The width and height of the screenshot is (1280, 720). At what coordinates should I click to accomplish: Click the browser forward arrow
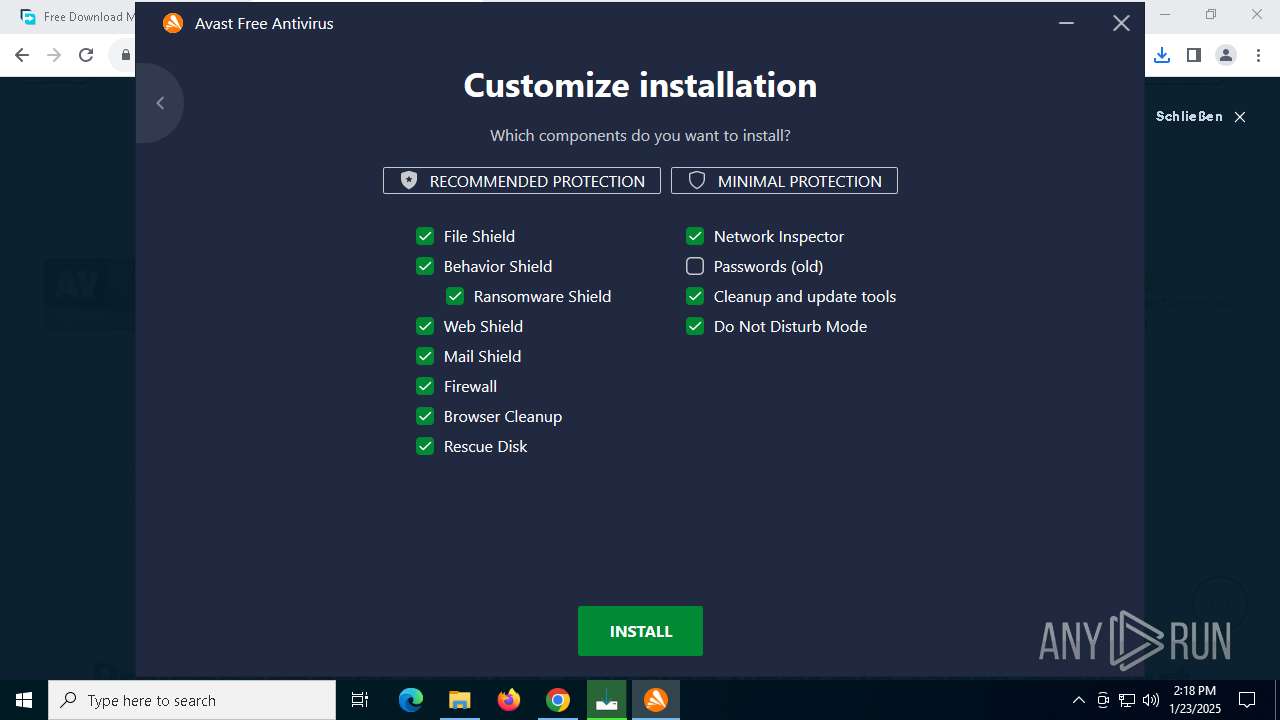54,55
